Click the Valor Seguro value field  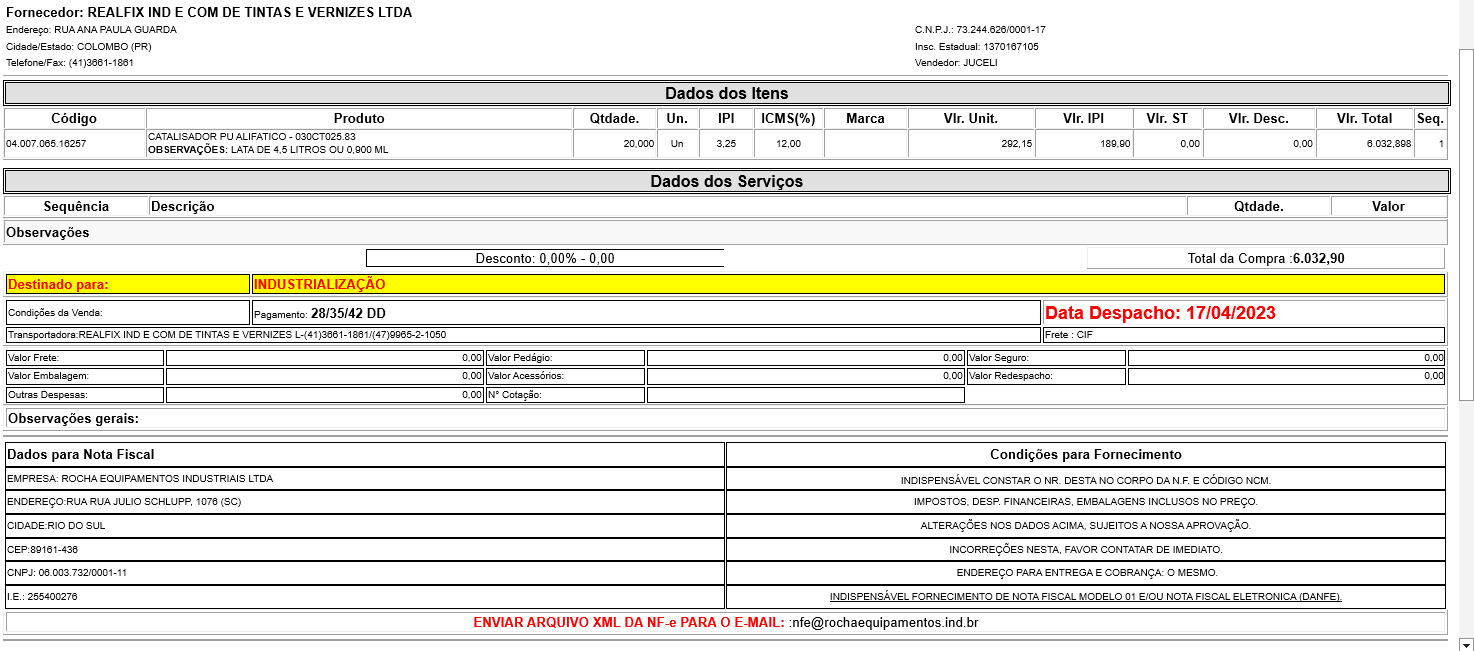(x=1285, y=358)
